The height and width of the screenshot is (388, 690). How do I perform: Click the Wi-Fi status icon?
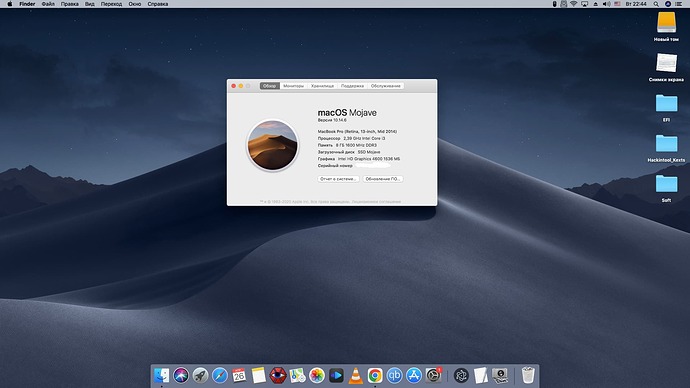click(x=574, y=4)
